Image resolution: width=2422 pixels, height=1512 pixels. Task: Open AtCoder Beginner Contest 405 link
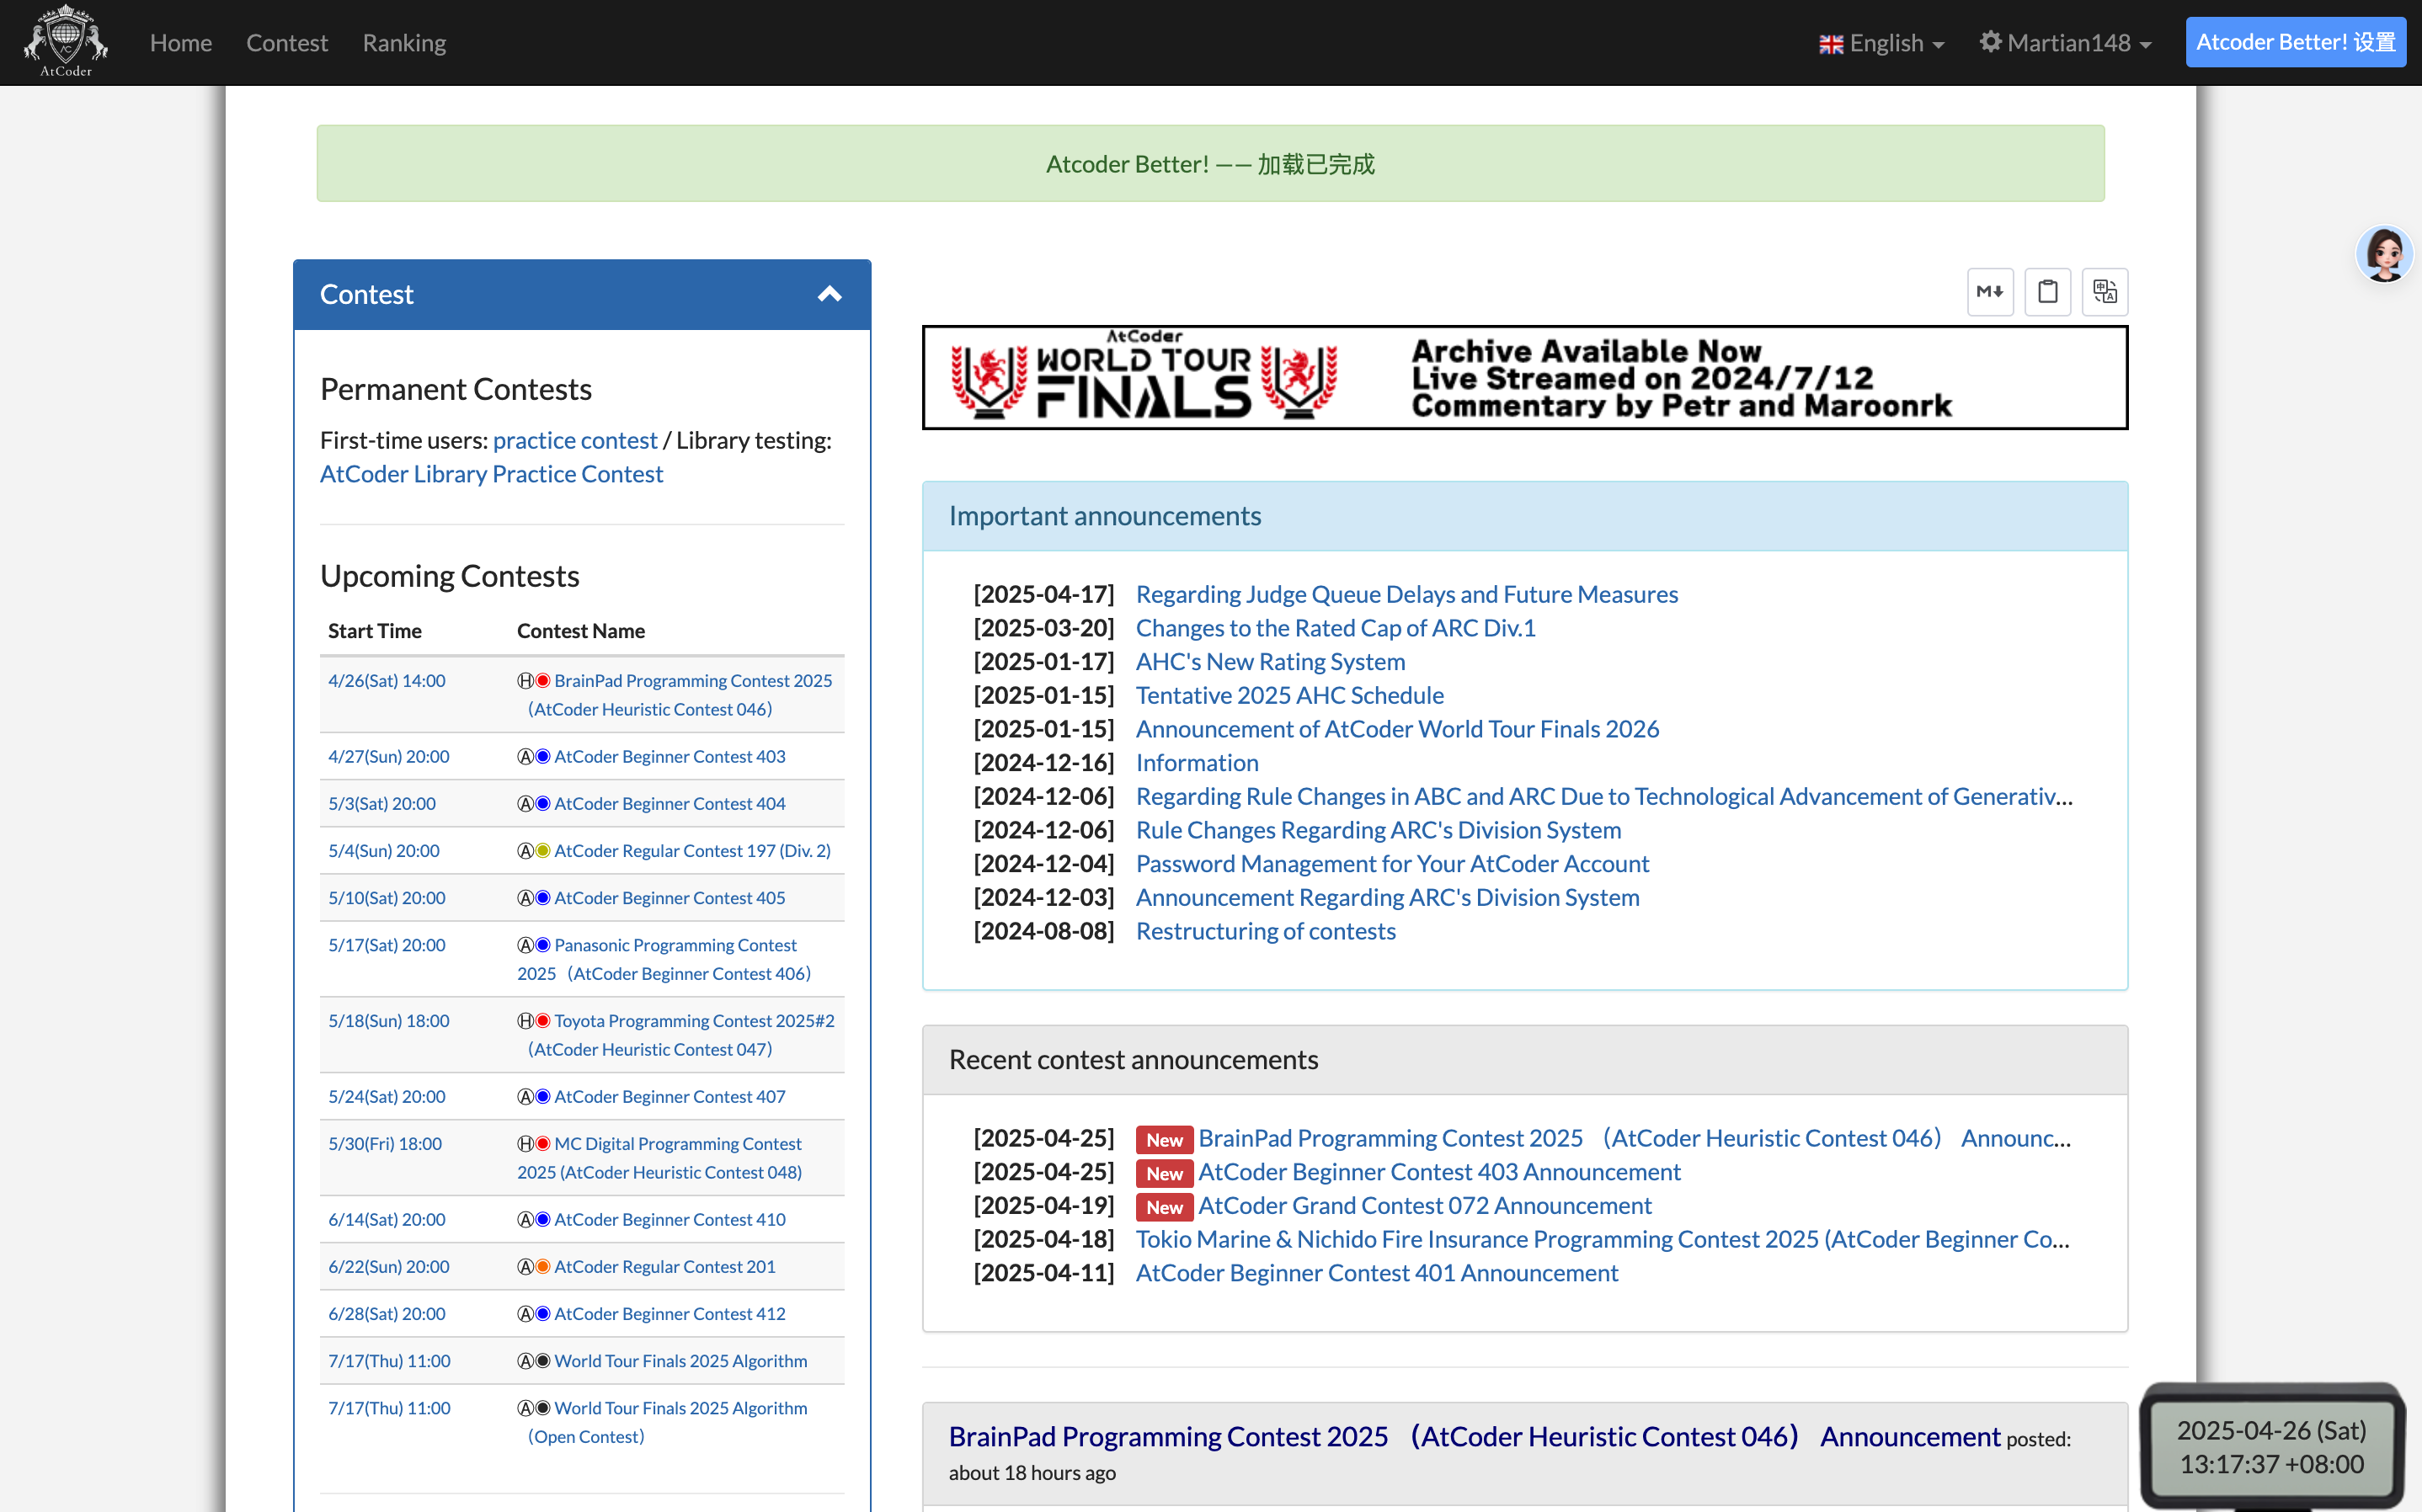670,897
